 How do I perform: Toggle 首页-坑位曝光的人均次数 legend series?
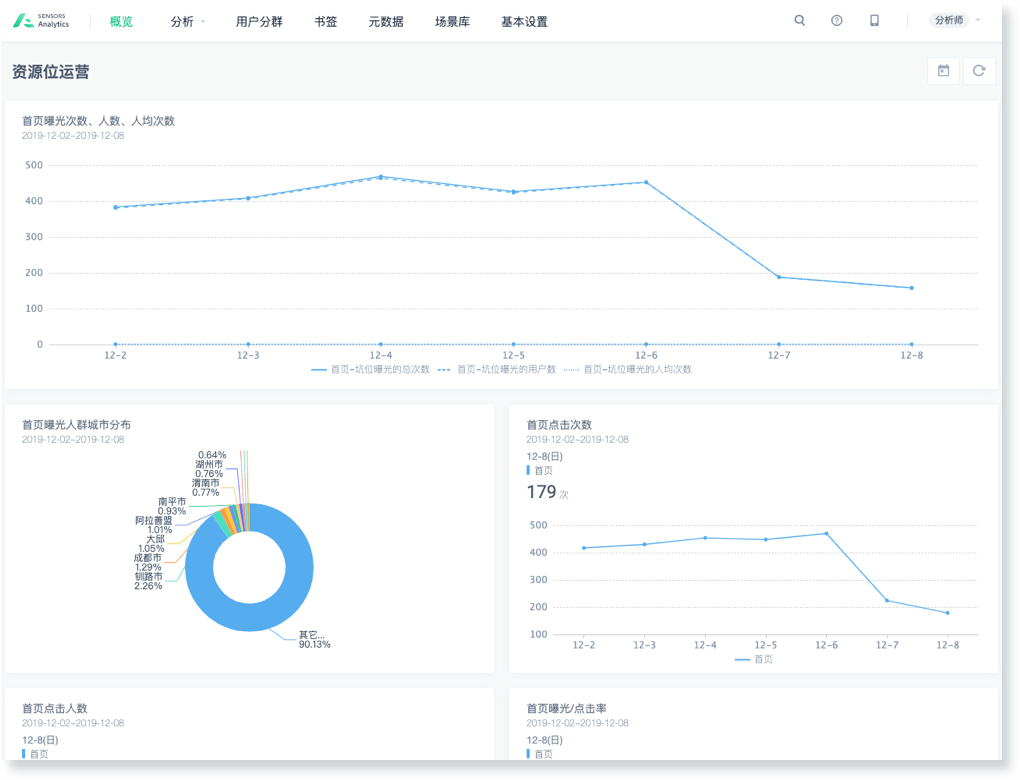point(628,369)
